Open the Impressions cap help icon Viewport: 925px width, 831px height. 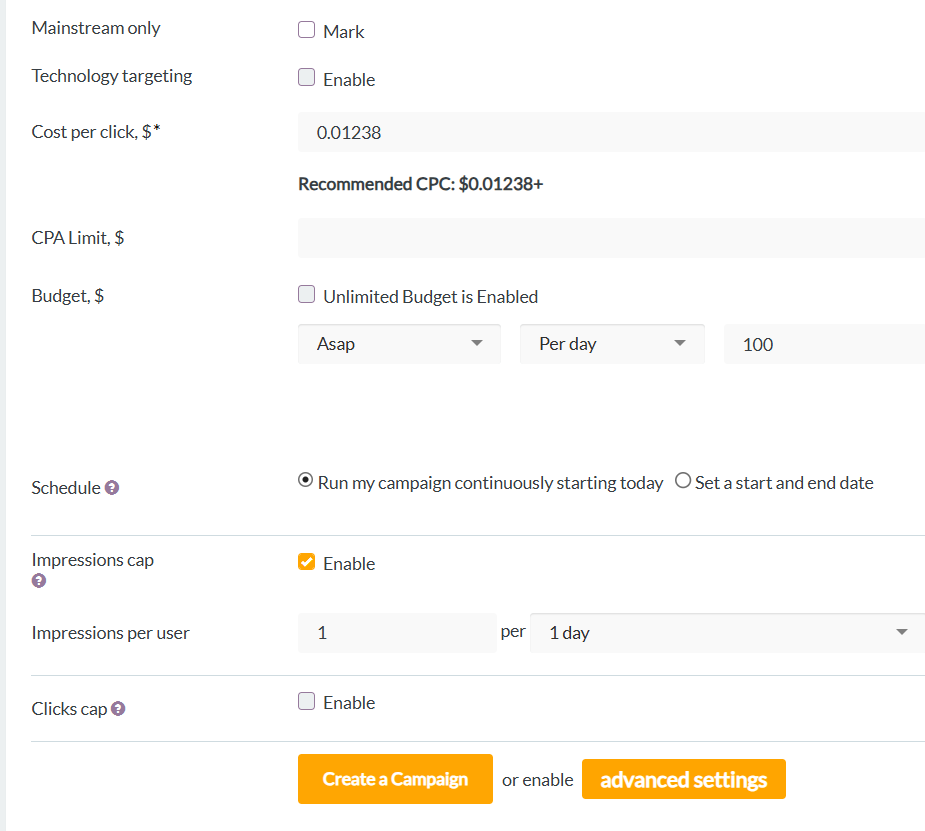pyautogui.click(x=39, y=580)
